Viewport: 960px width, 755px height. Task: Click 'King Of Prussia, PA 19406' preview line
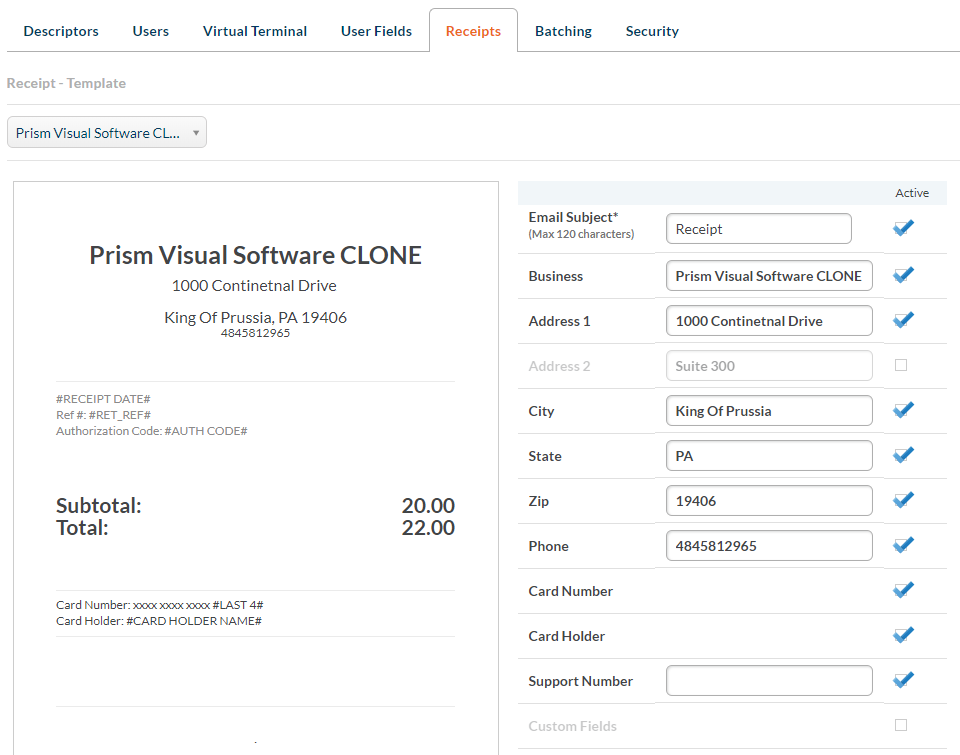(255, 317)
